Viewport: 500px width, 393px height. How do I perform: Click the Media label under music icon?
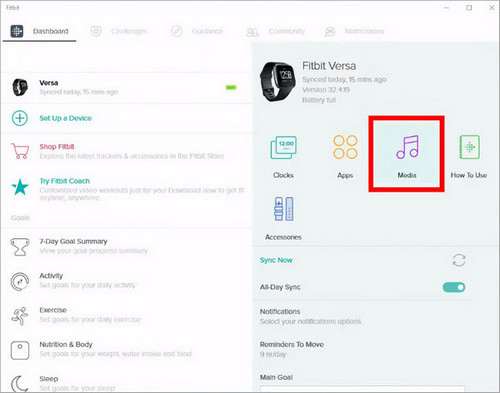(407, 175)
